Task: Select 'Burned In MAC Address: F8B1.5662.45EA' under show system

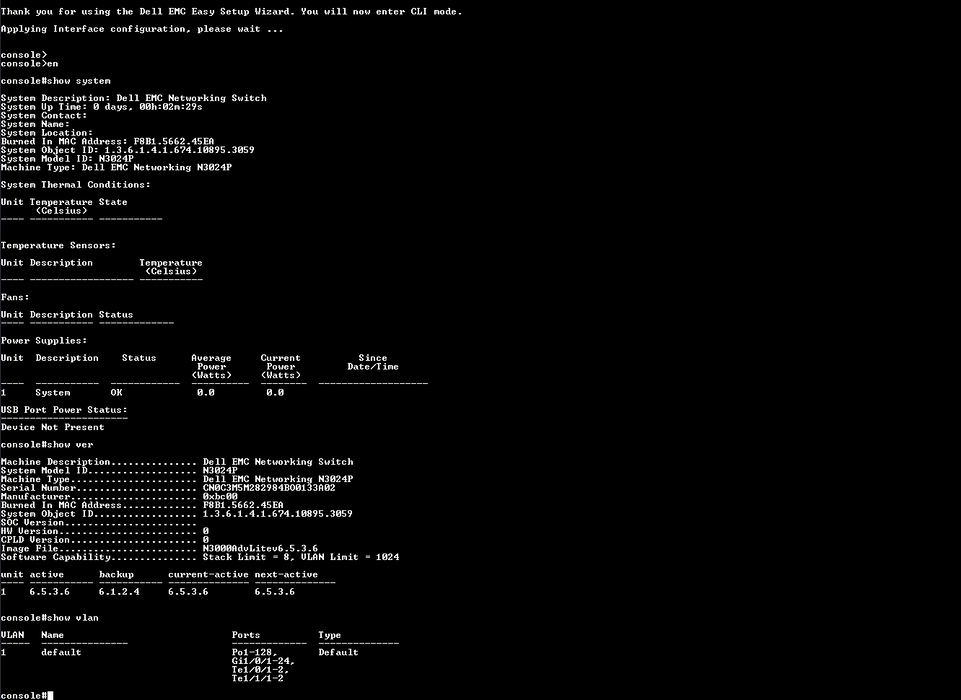Action: 107,141
